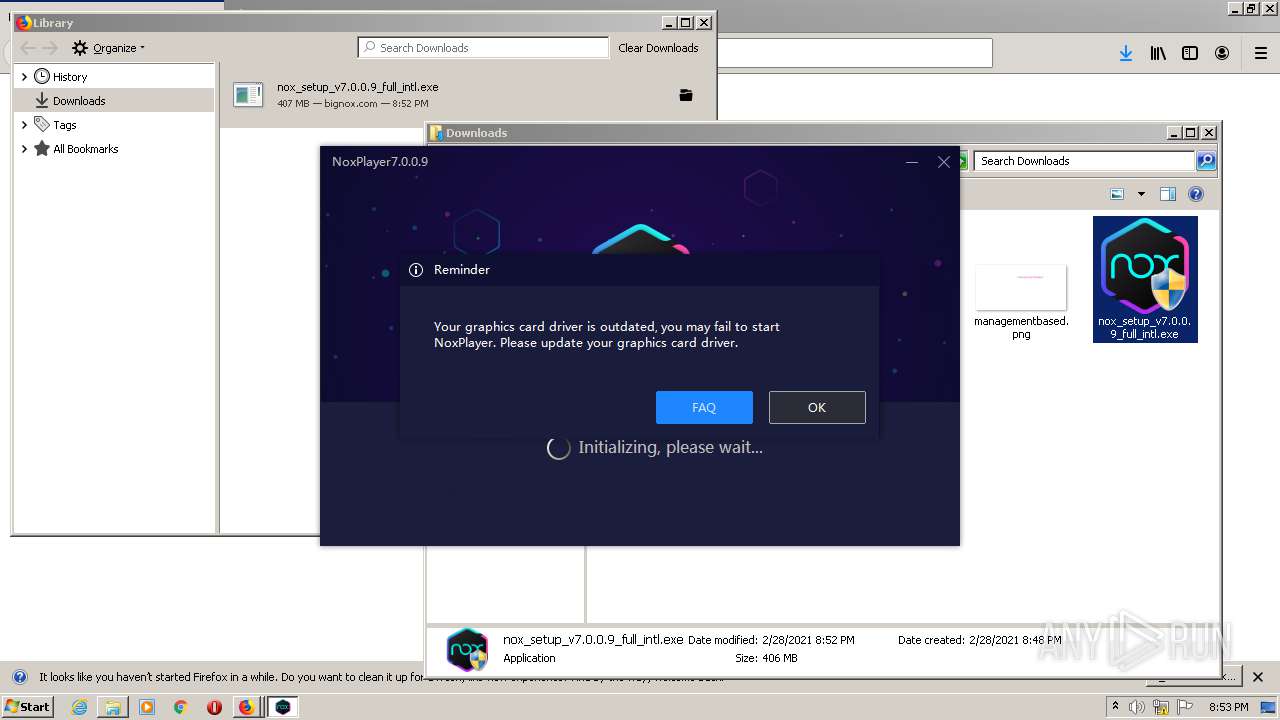Viewport: 1280px width, 720px height.
Task: Select nox_setup_v7.0.0.9_full_intl.exe download entry
Action: [x=467, y=95]
